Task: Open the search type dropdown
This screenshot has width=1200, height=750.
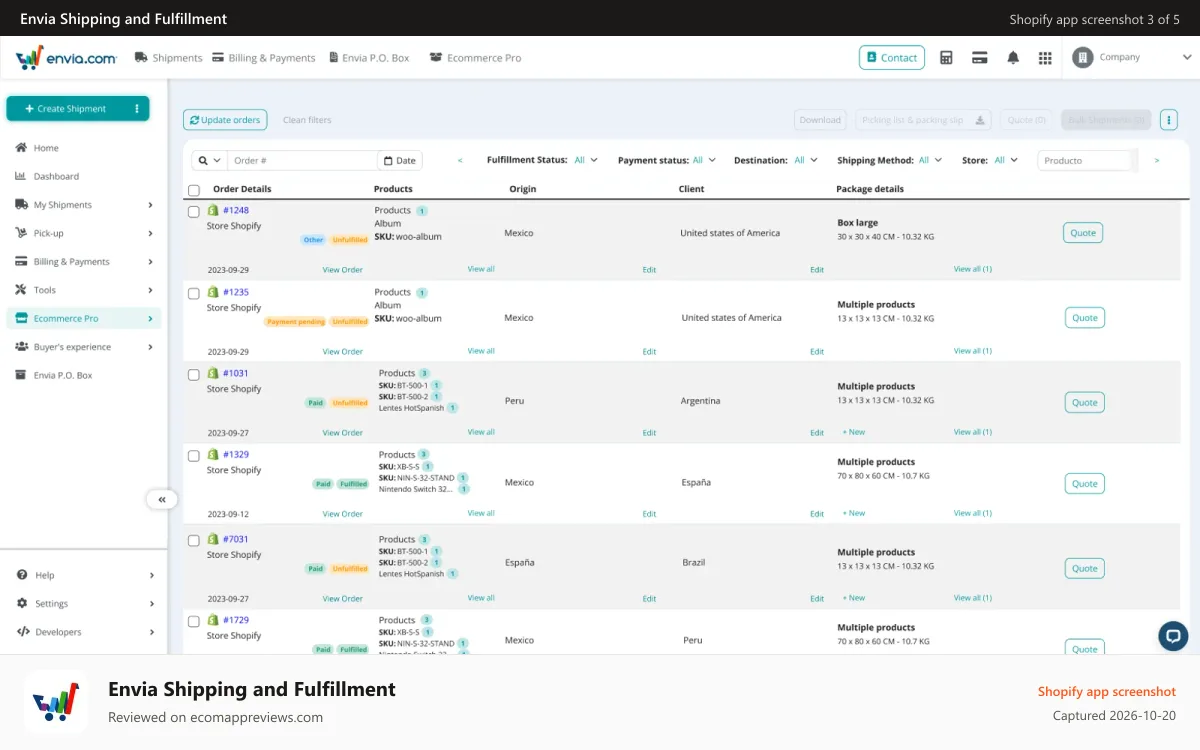Action: coord(209,160)
